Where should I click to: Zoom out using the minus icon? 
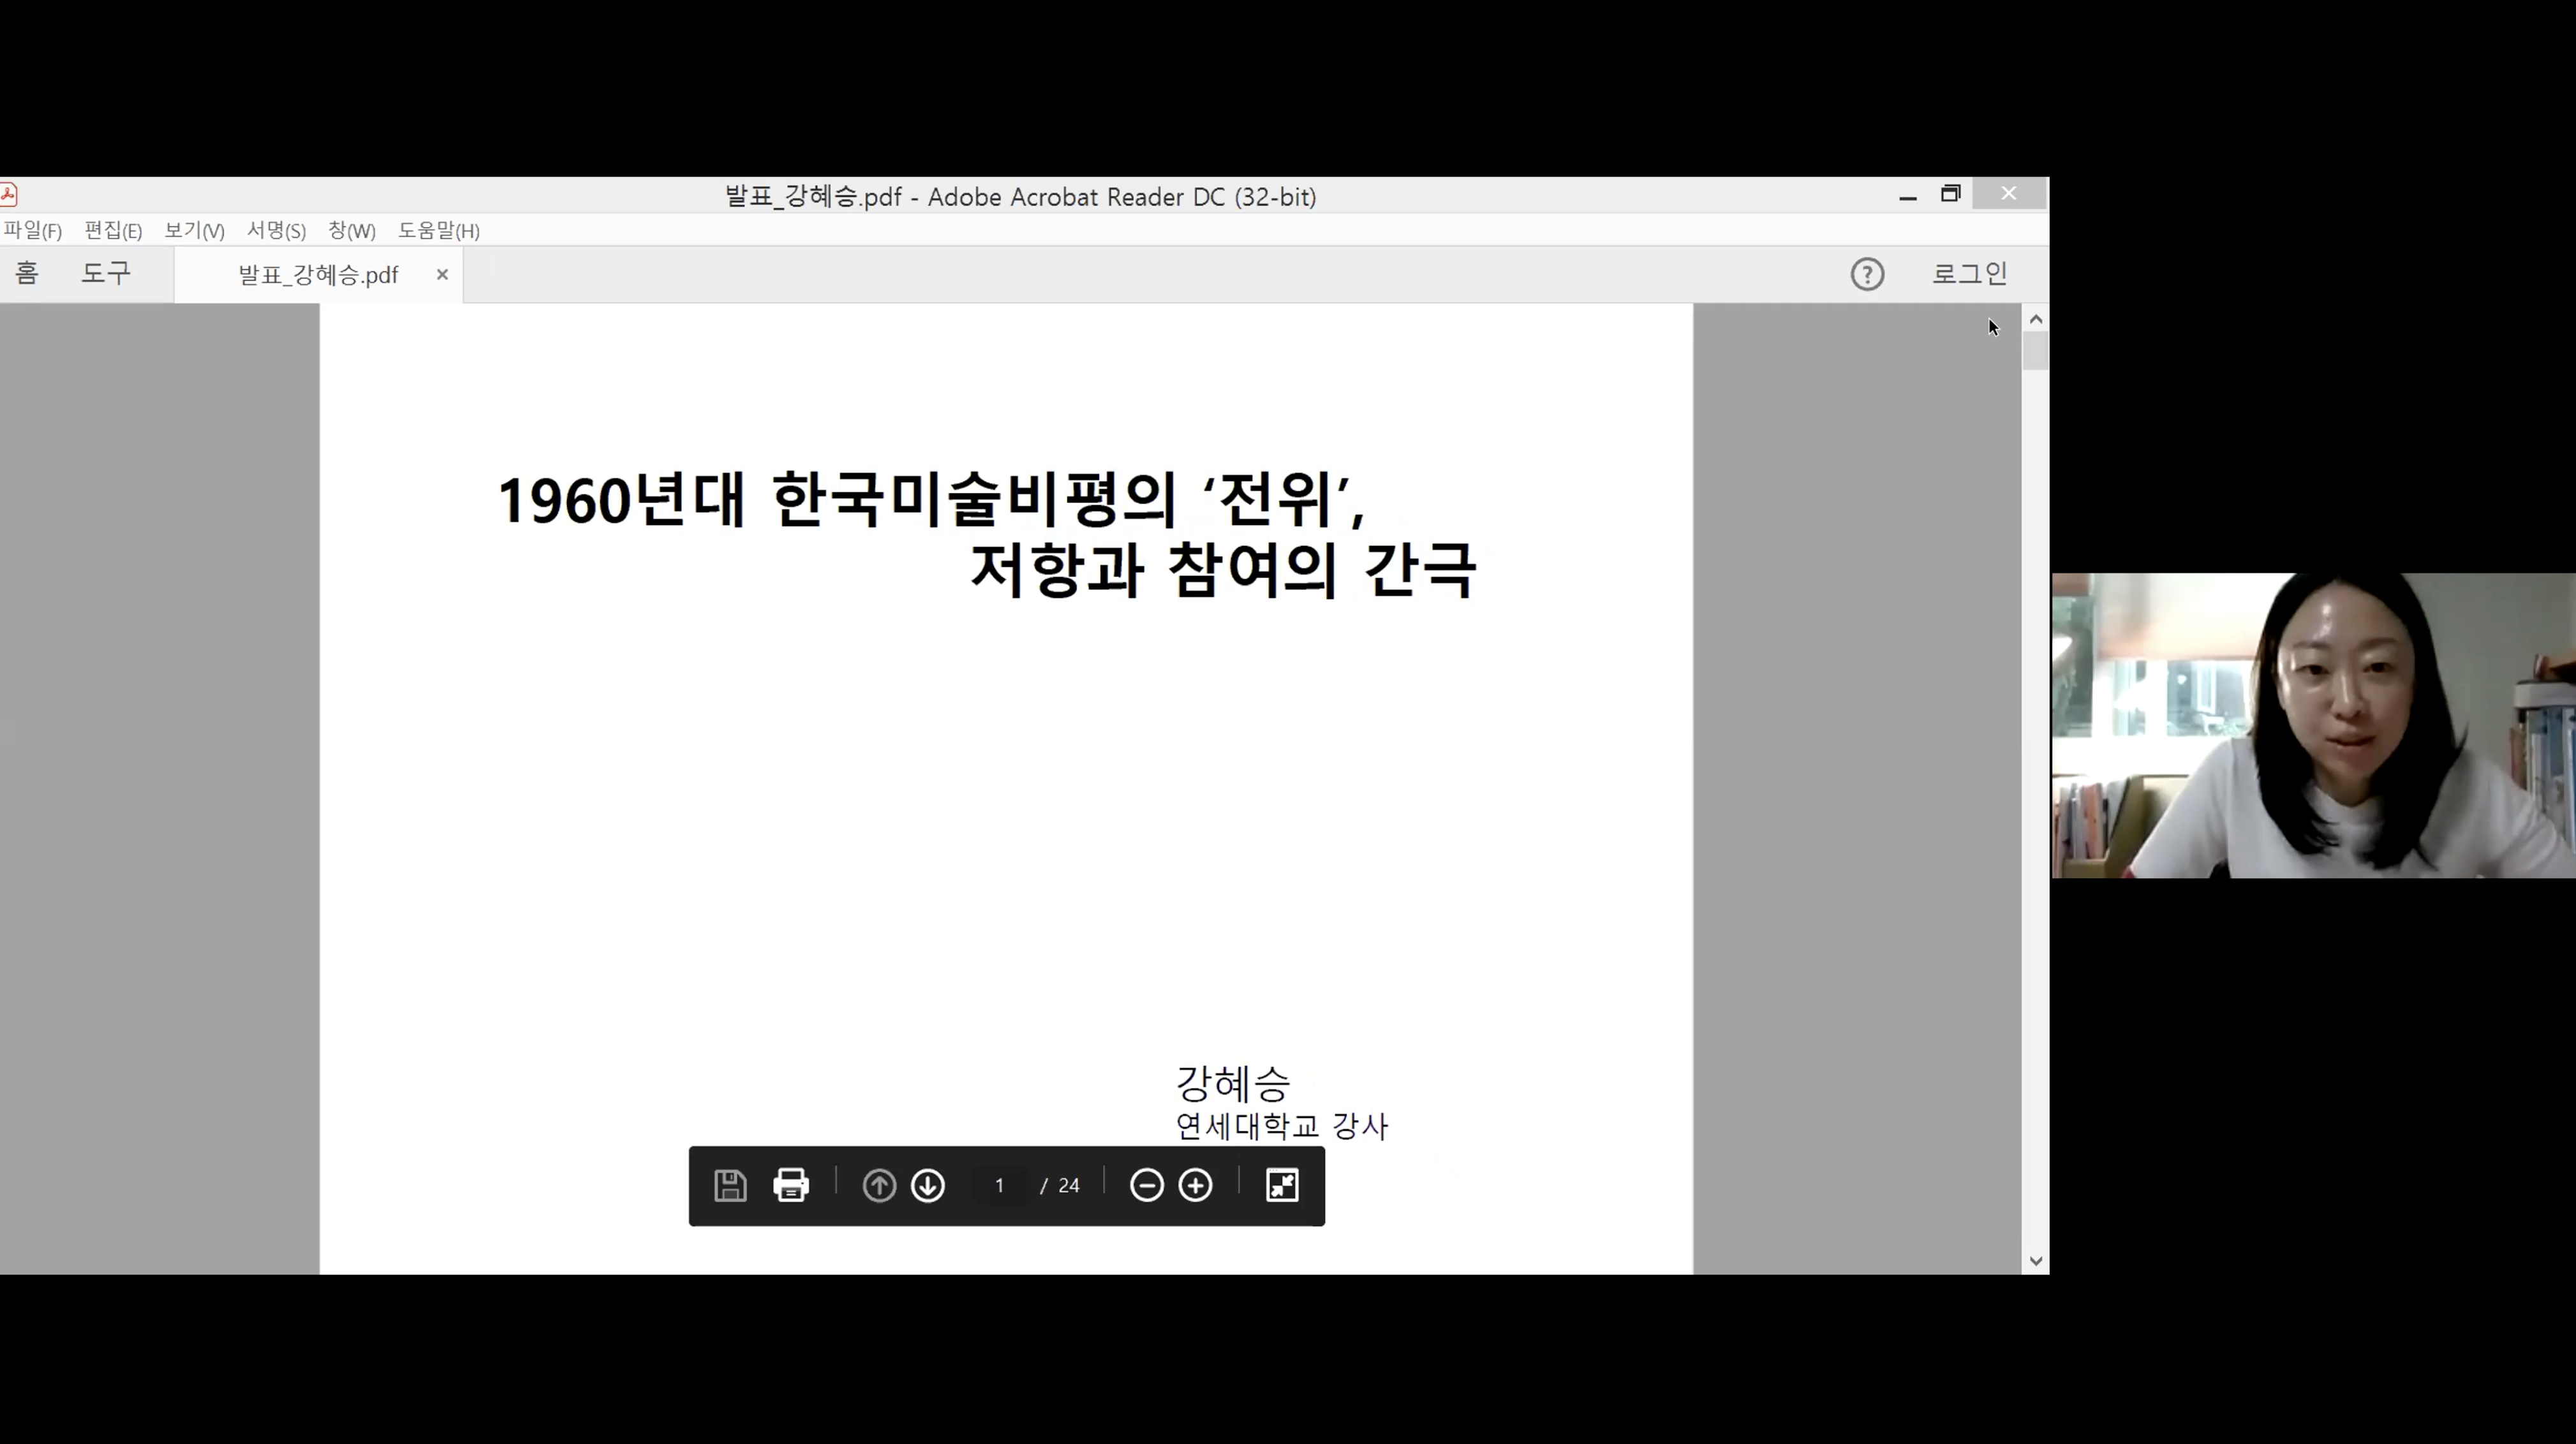[x=1146, y=1185]
